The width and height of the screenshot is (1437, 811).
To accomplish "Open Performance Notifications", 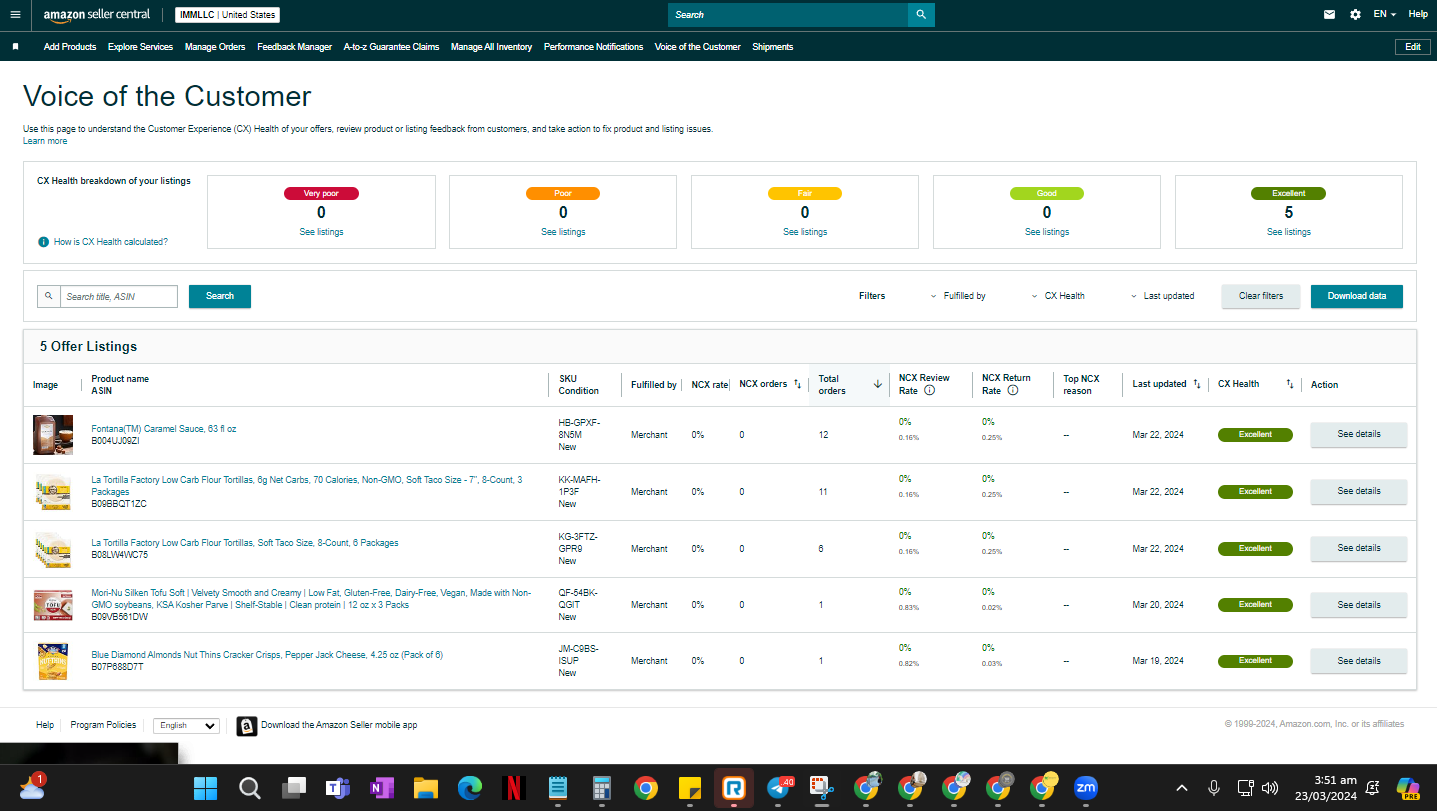I will (593, 47).
